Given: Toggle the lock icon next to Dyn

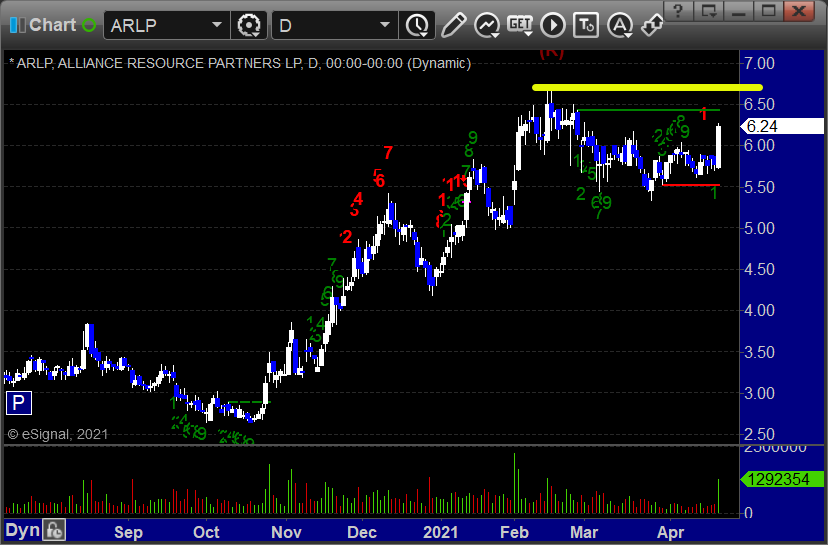Looking at the screenshot, I should tap(54, 530).
